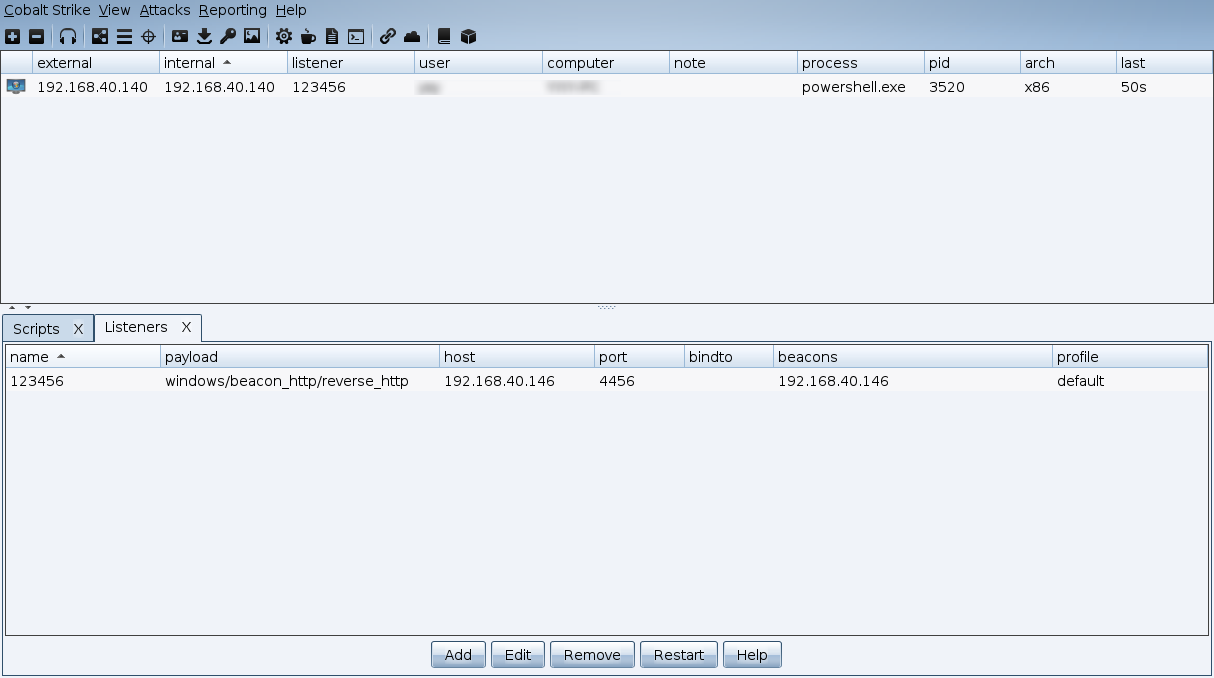
Task: Click the Disconnect from team server minus icon
Action: click(x=36, y=36)
